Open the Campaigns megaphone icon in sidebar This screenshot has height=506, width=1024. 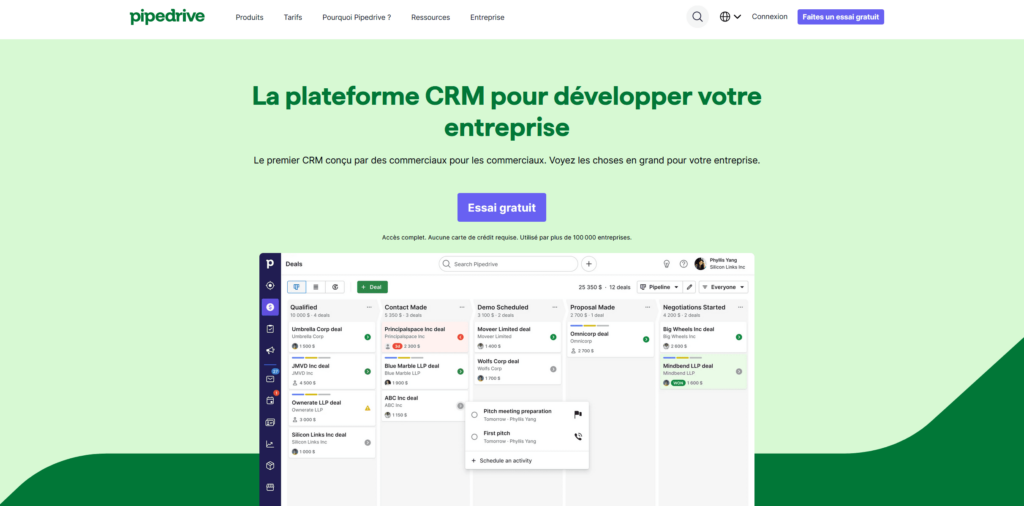click(270, 351)
